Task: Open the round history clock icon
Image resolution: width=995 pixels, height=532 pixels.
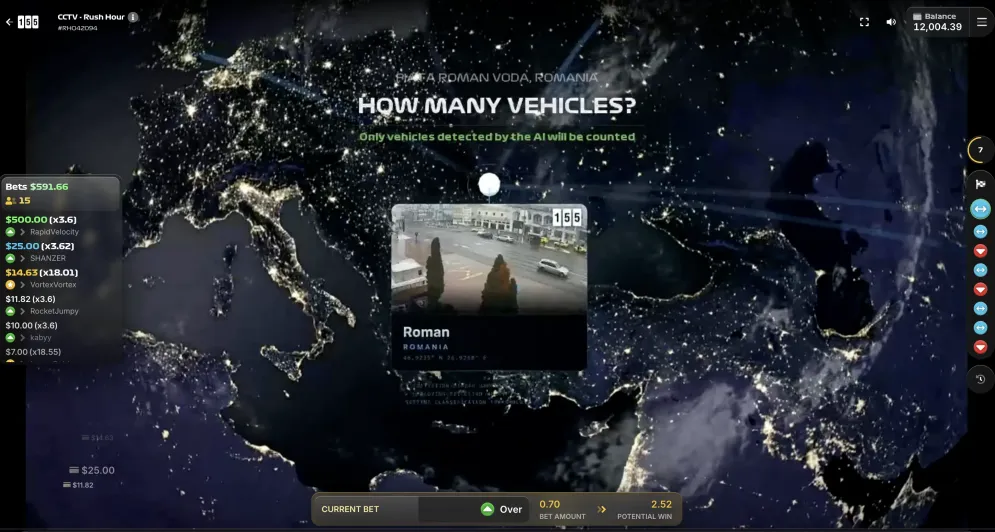Action: coord(980,379)
